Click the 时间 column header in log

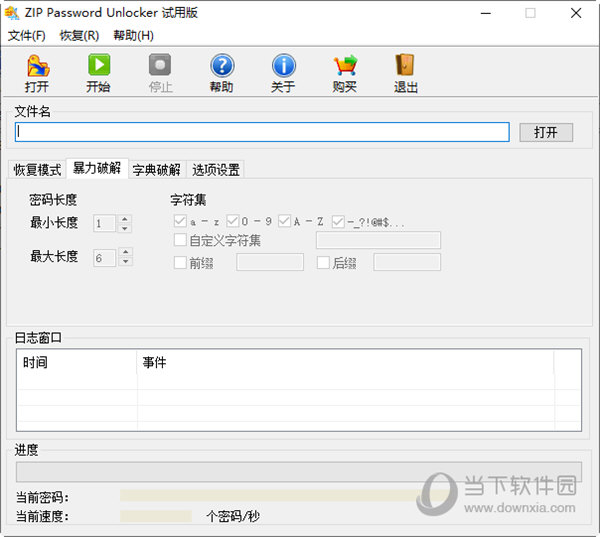point(77,362)
